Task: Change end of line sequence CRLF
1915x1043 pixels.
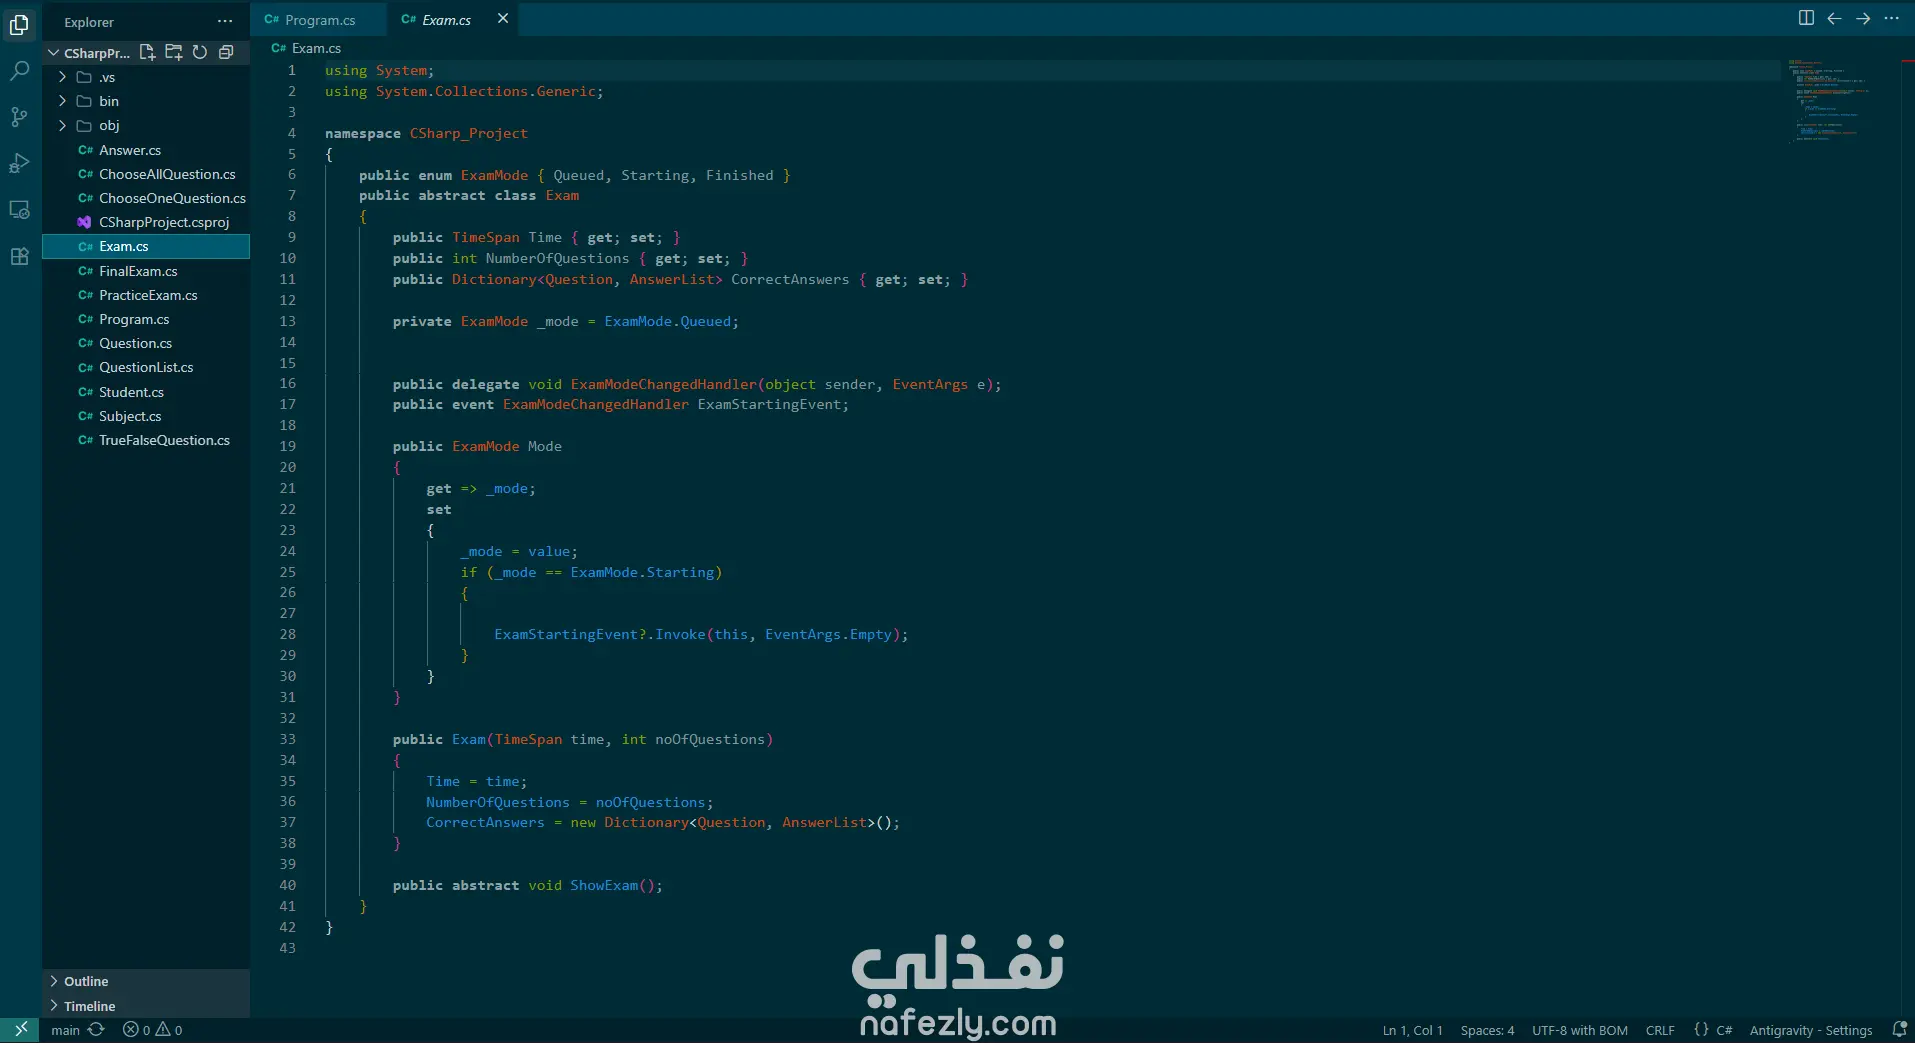Action: 1660,1030
